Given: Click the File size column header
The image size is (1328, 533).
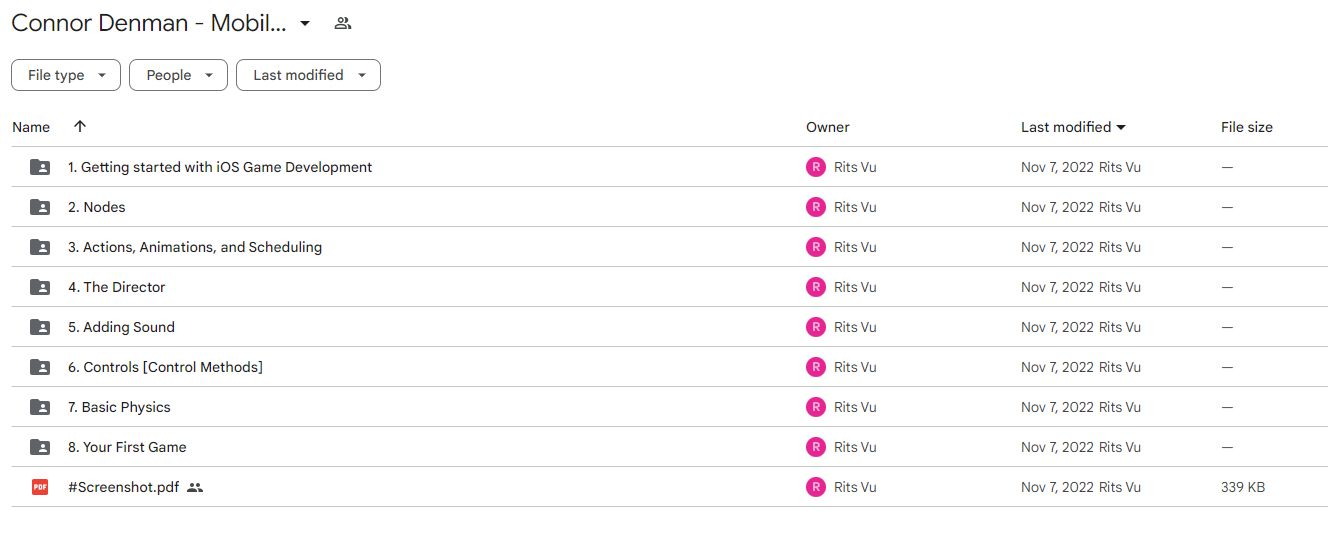Looking at the screenshot, I should pos(1247,127).
